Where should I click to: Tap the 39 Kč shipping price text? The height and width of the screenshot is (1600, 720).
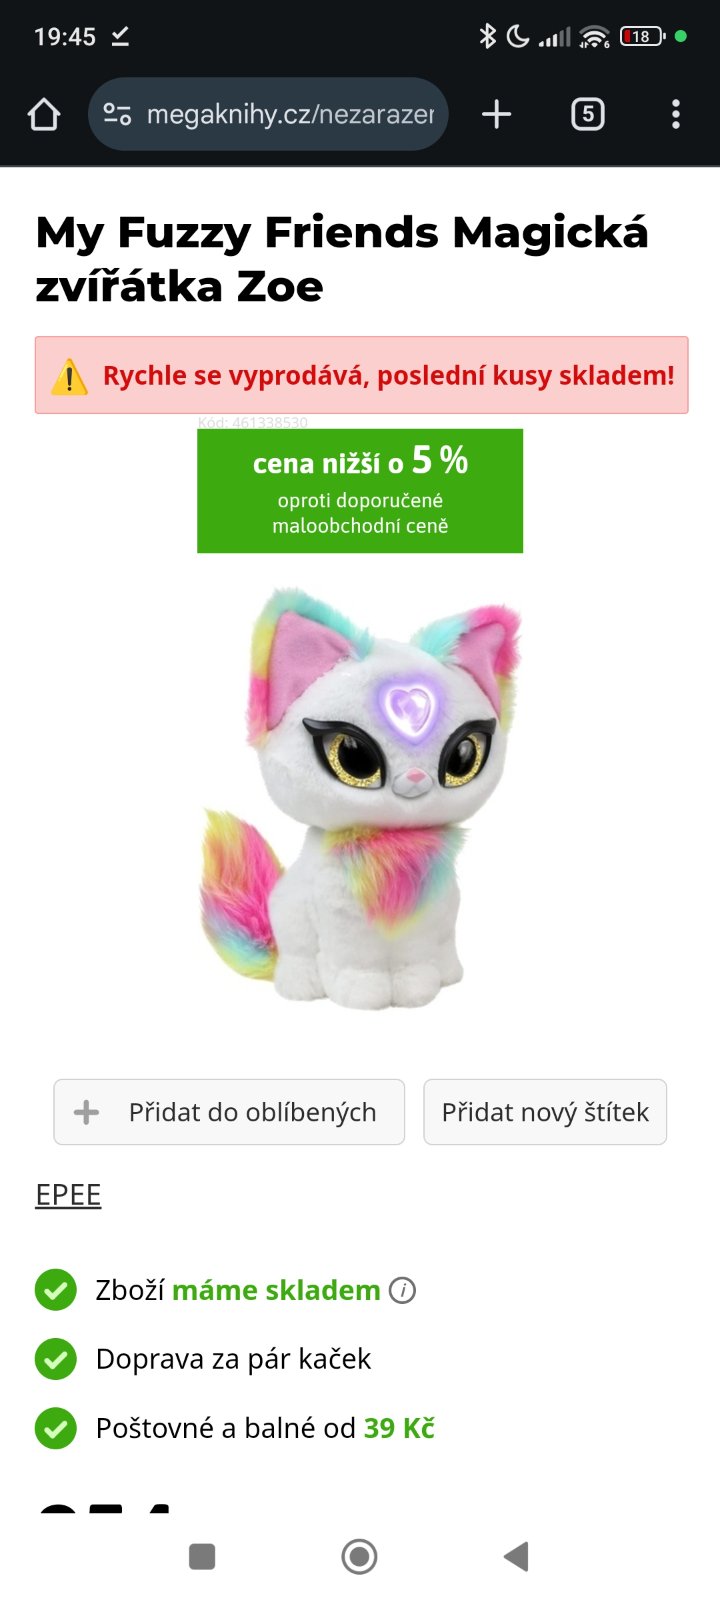click(x=399, y=1428)
